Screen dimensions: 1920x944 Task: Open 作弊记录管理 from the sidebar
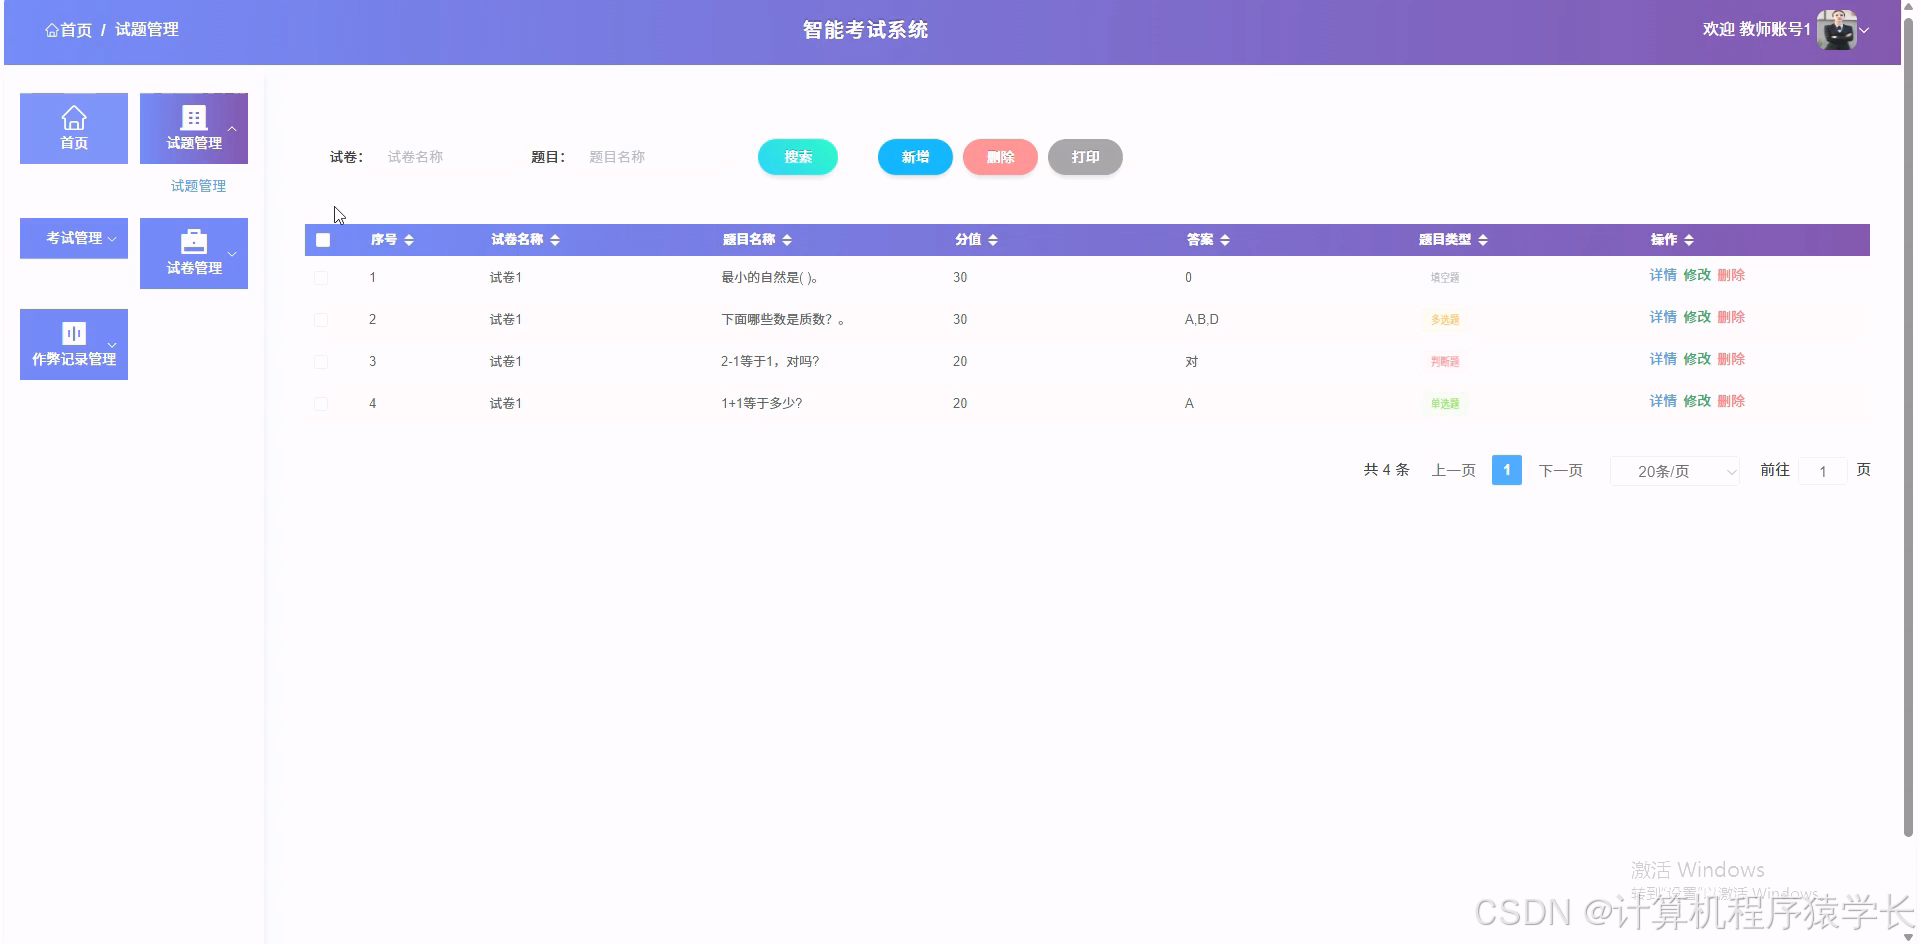click(x=73, y=343)
